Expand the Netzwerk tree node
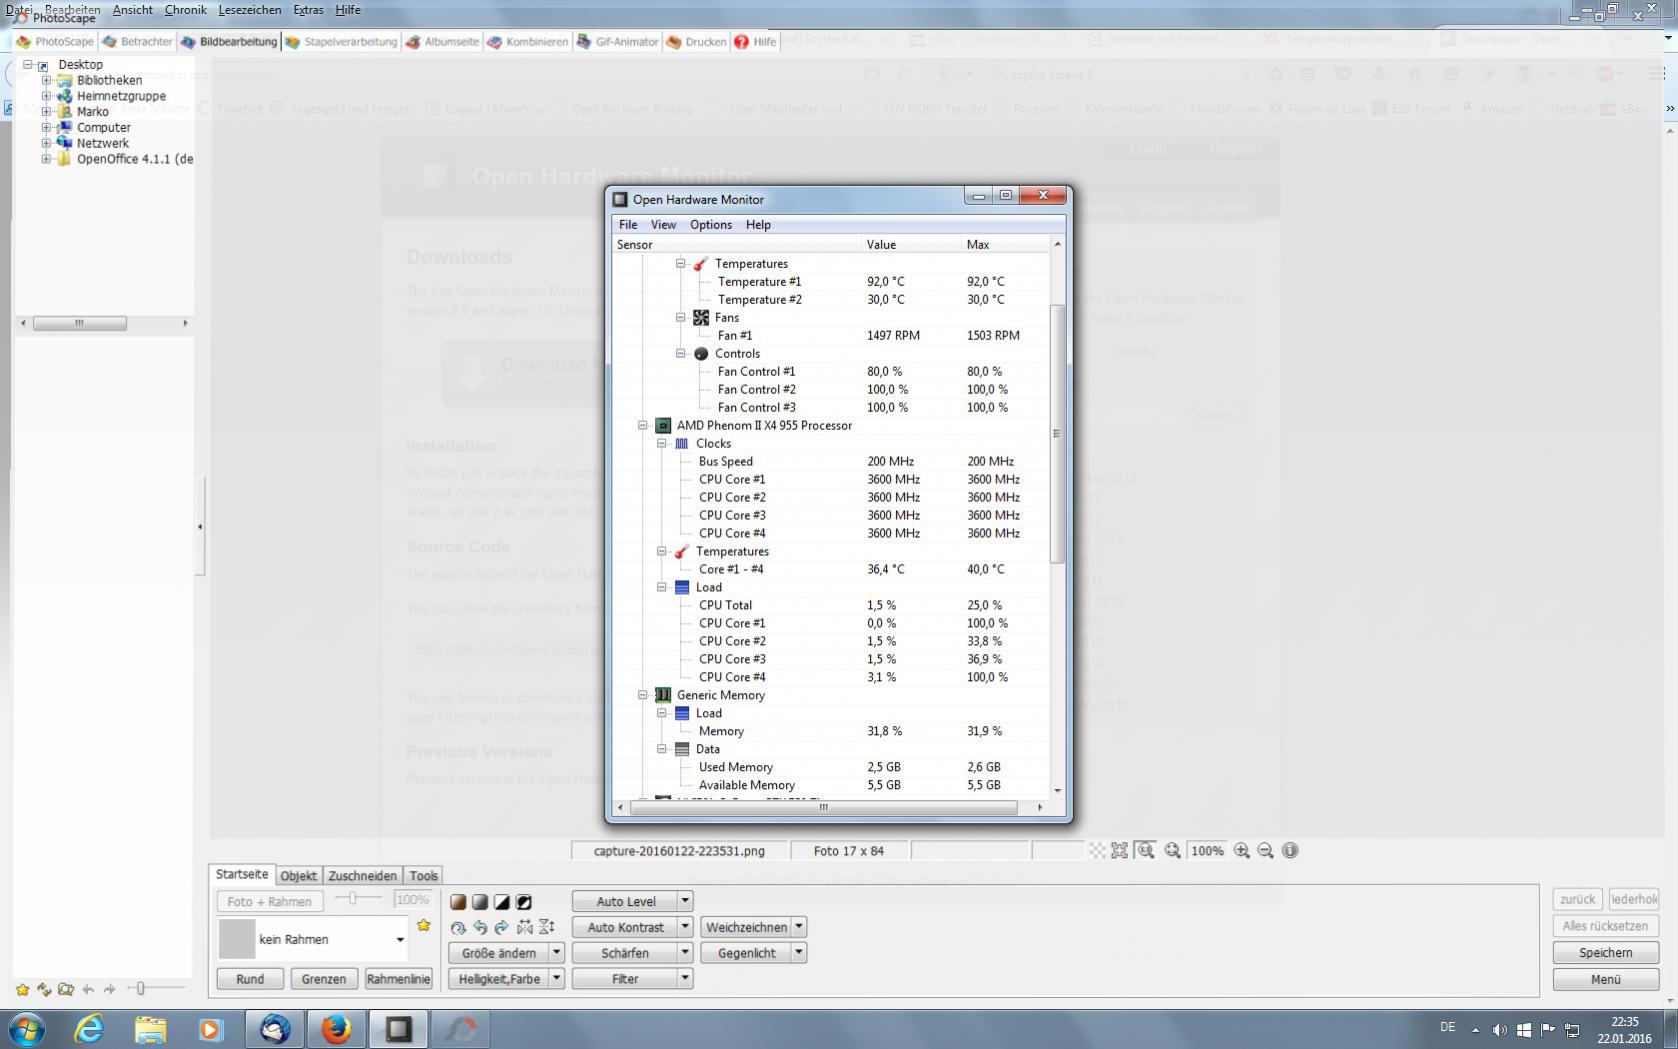Viewport: 1678px width, 1049px height. coord(46,143)
